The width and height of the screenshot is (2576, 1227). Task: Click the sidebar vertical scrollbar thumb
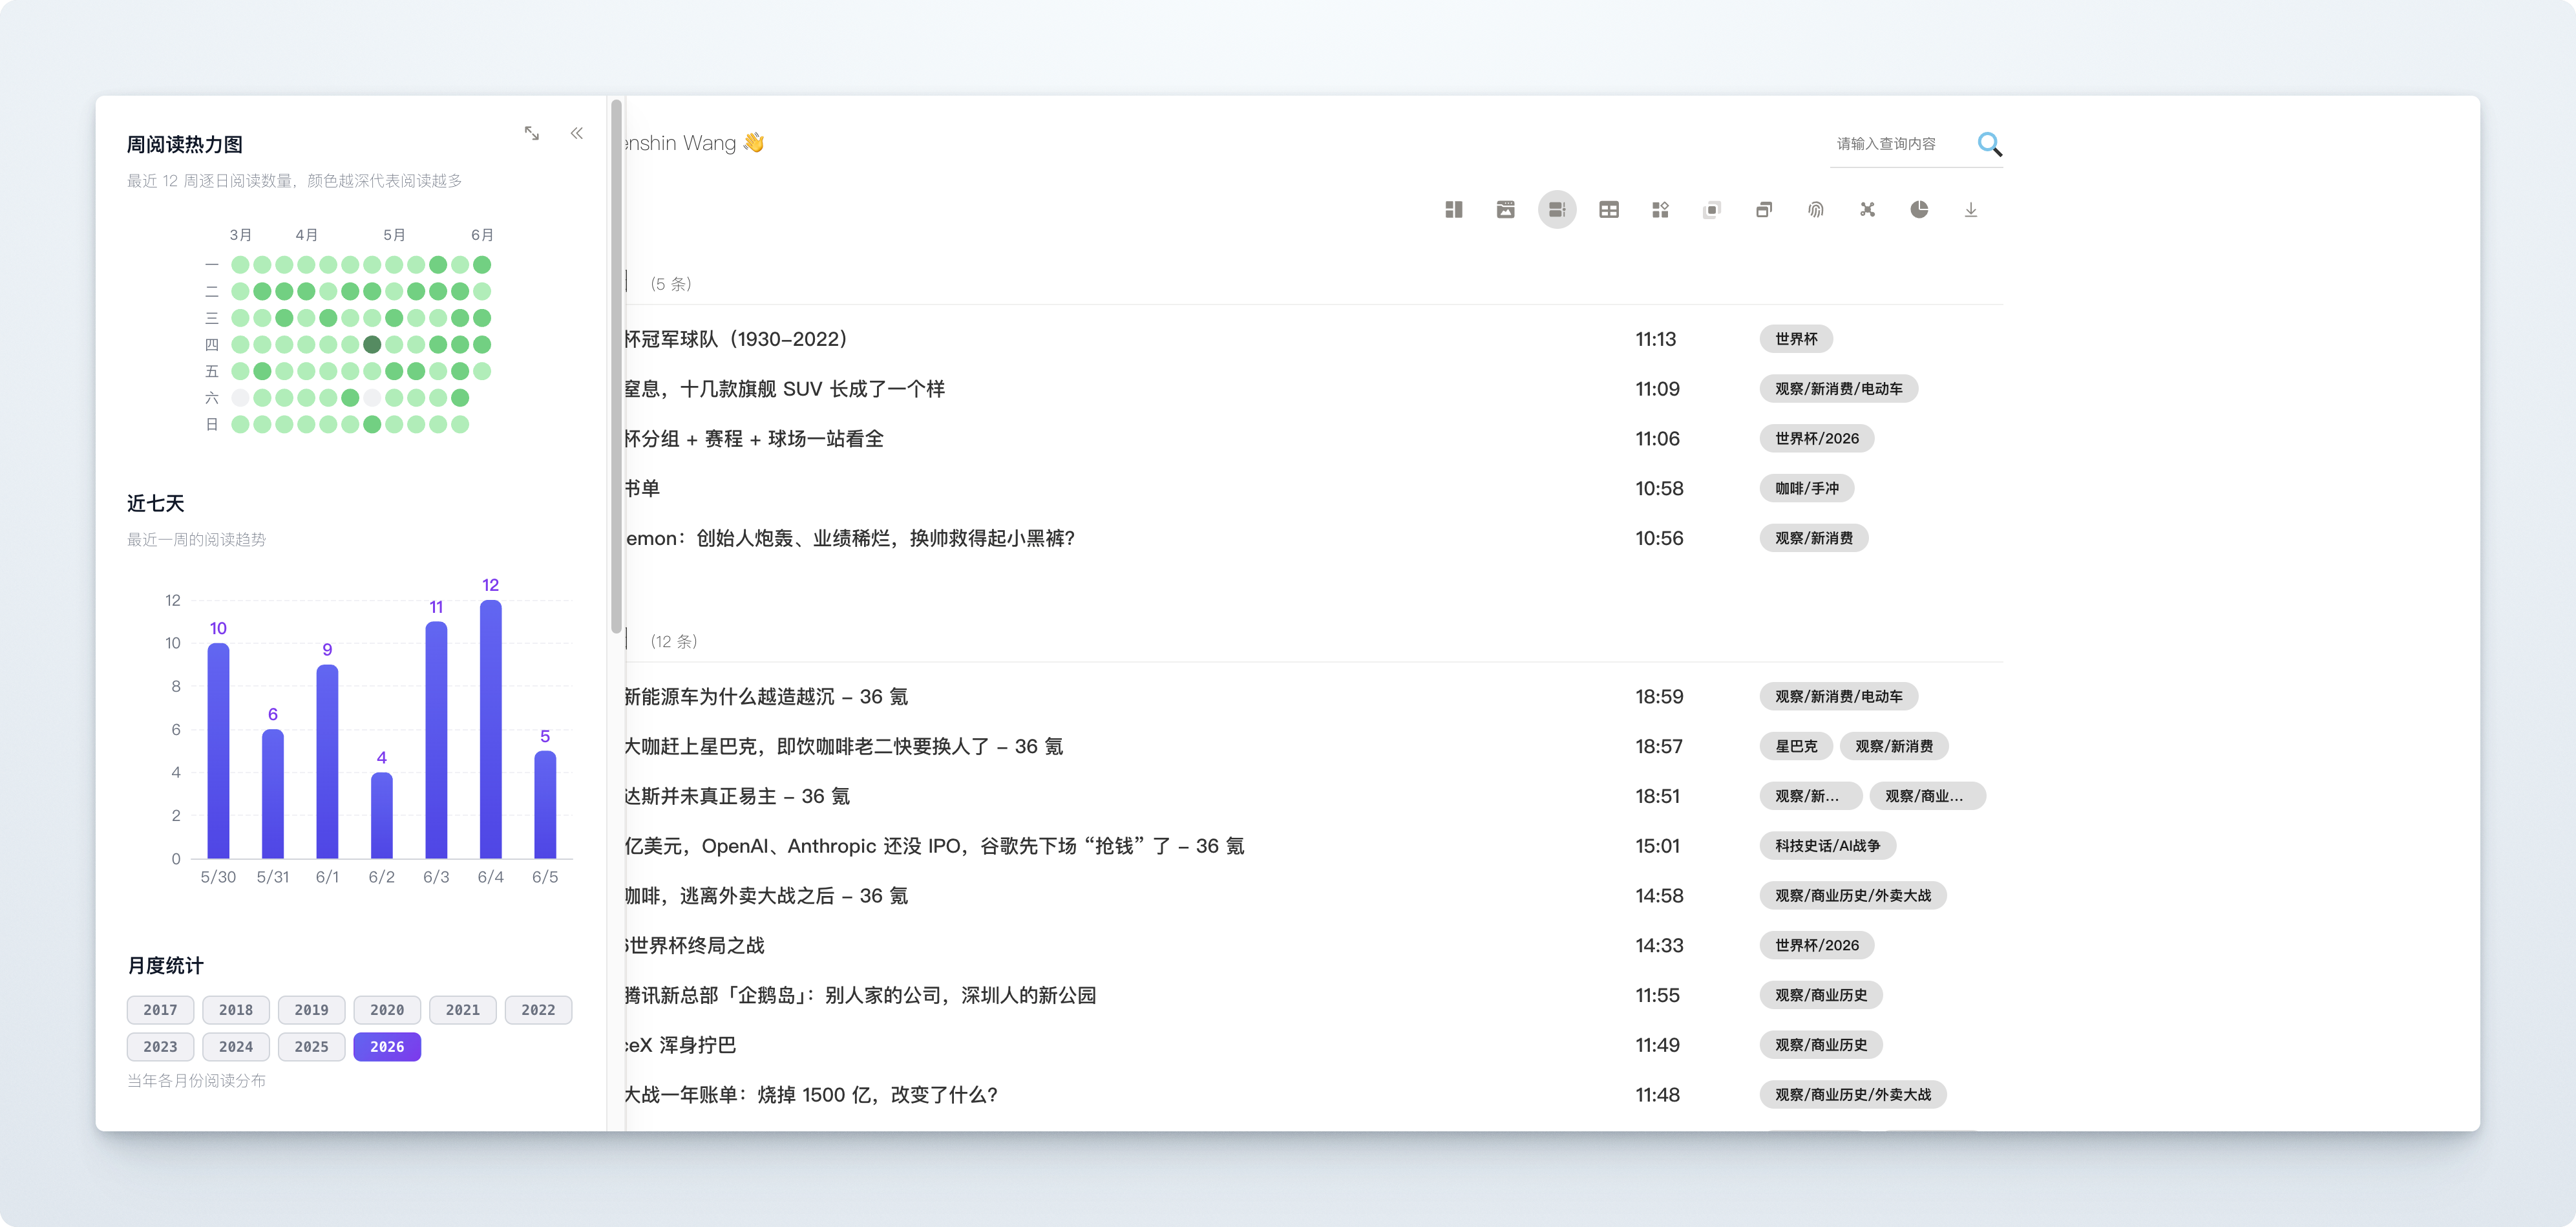pos(616,365)
